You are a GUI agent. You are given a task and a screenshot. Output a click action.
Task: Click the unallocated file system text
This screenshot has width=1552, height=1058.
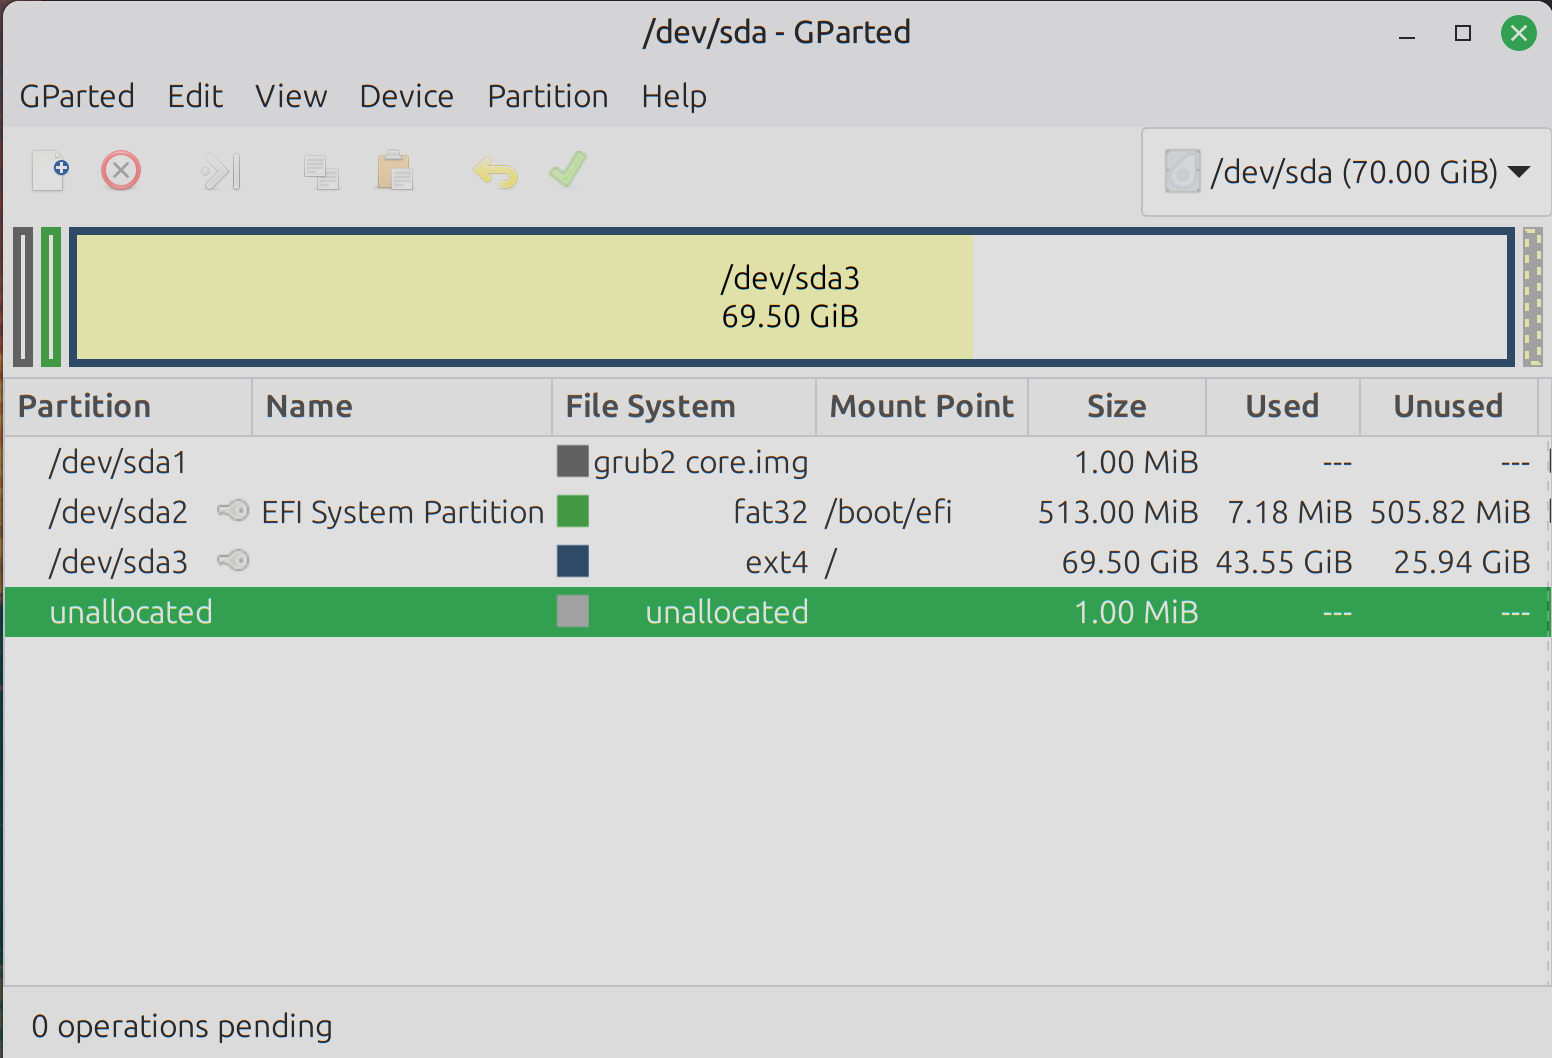tap(727, 612)
